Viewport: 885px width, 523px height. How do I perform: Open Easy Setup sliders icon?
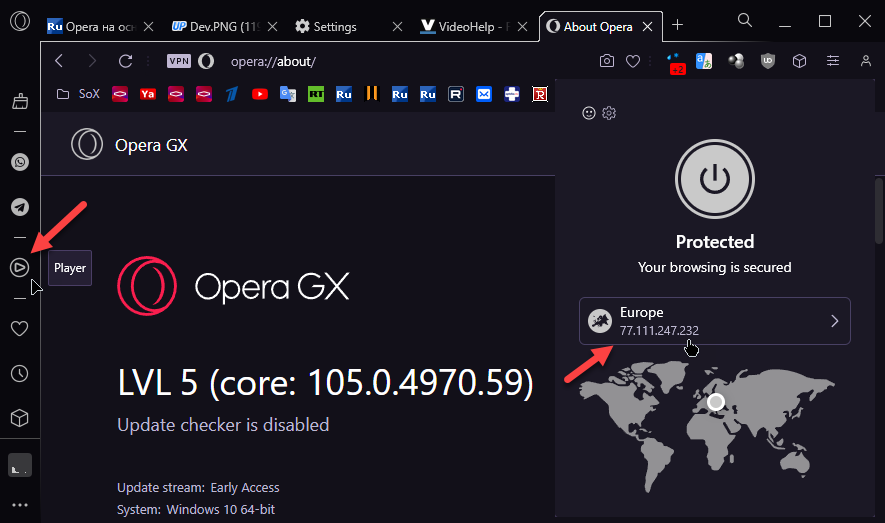tap(833, 61)
